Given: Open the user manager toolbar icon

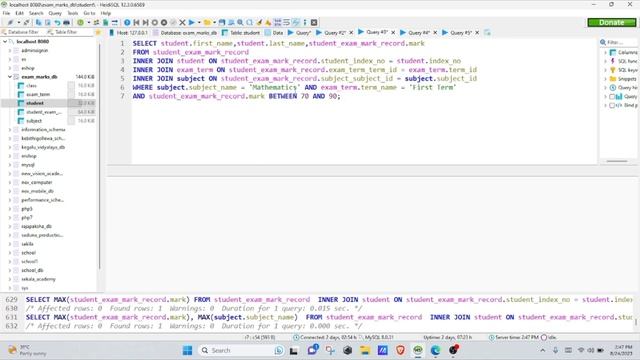Looking at the screenshot, I should click(x=96, y=22).
